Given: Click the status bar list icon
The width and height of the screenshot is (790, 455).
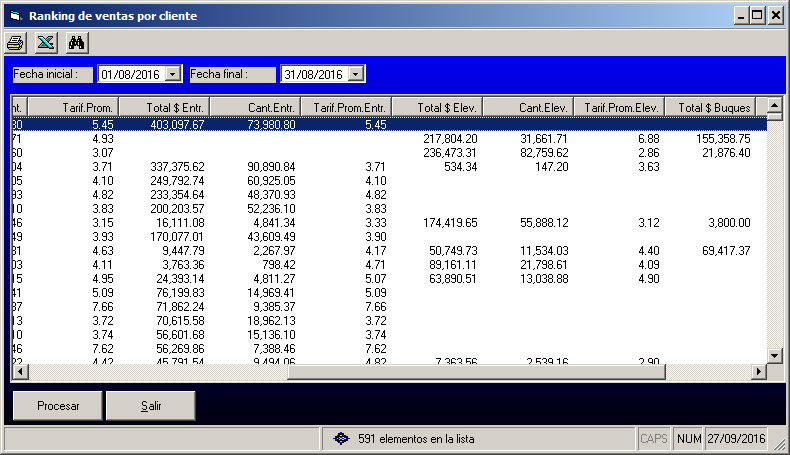Looking at the screenshot, I should (341, 438).
